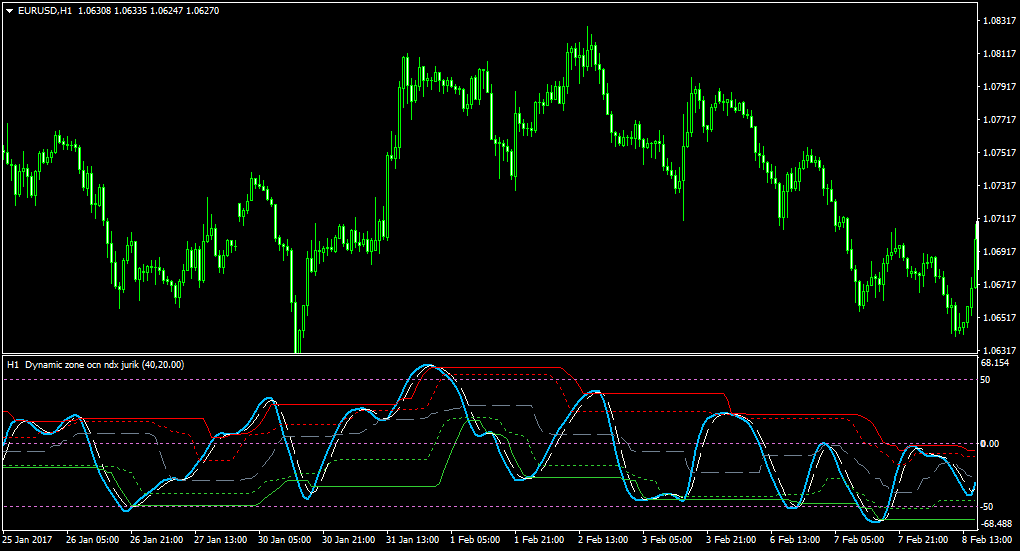1020x551 pixels.
Task: Click price level 1.07317 on price scale
Action: pos(1000,186)
